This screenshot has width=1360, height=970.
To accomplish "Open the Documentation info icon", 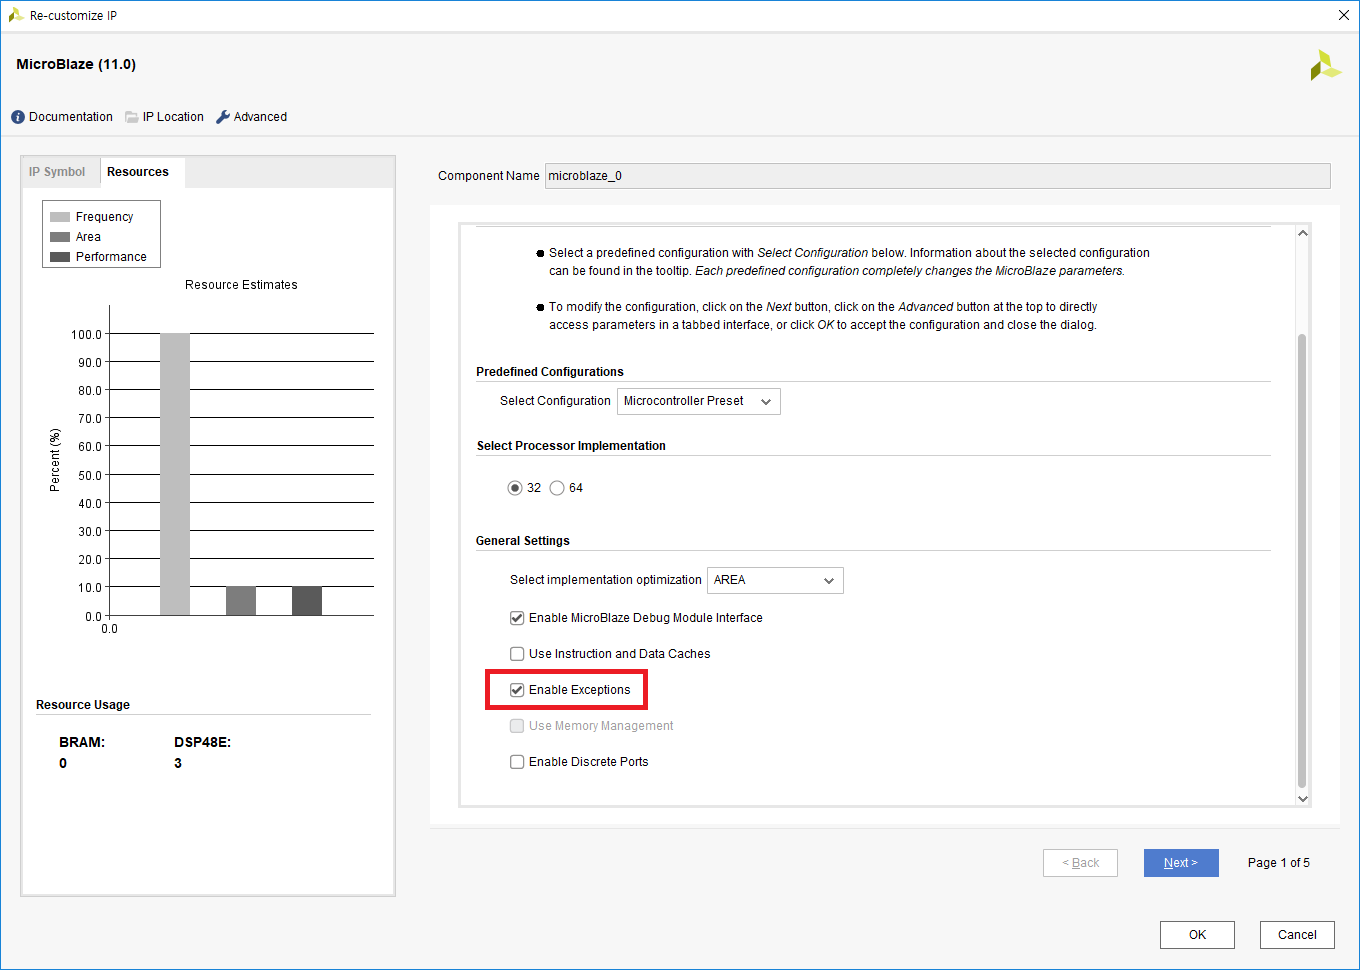I will [x=18, y=117].
